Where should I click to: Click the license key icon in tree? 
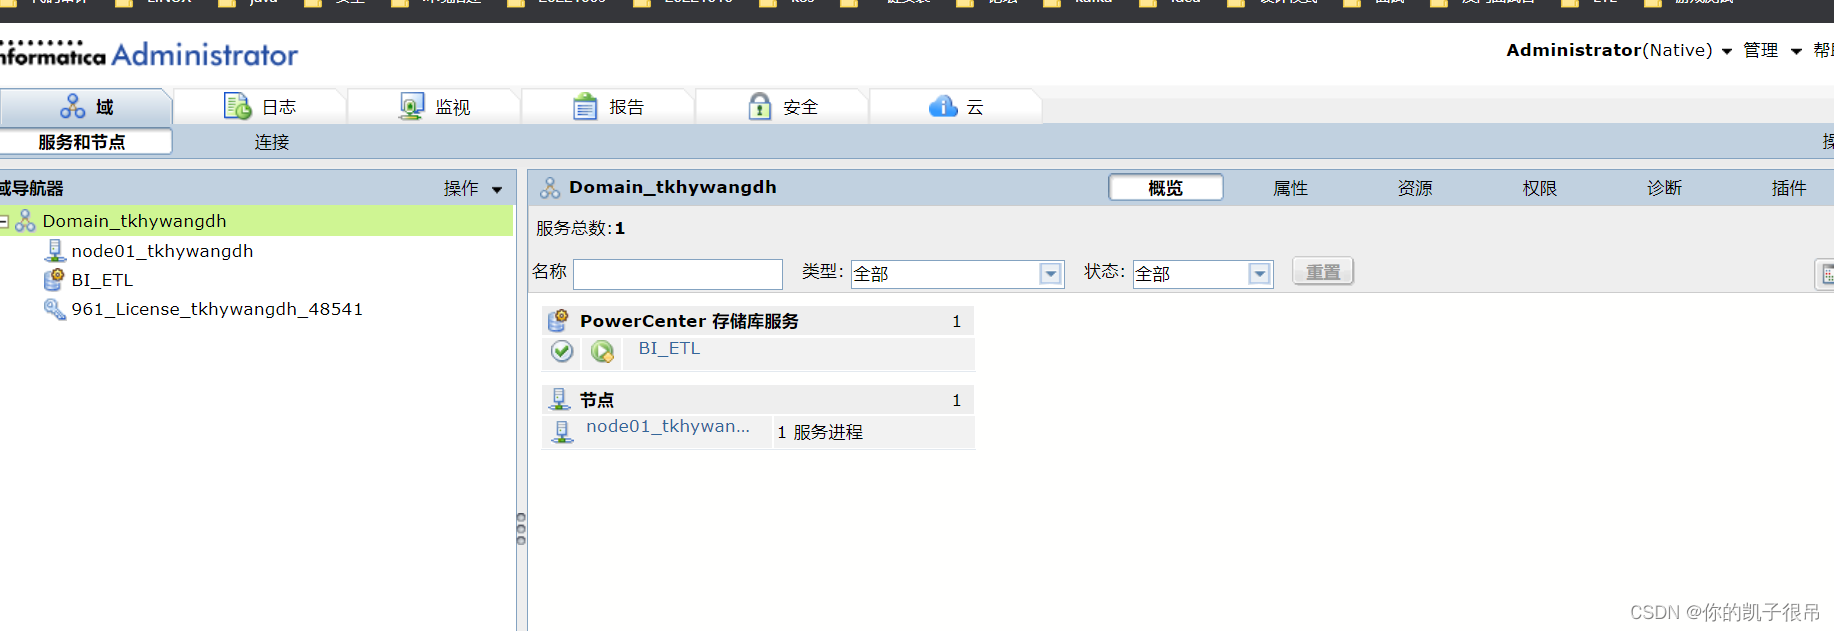[x=55, y=309]
